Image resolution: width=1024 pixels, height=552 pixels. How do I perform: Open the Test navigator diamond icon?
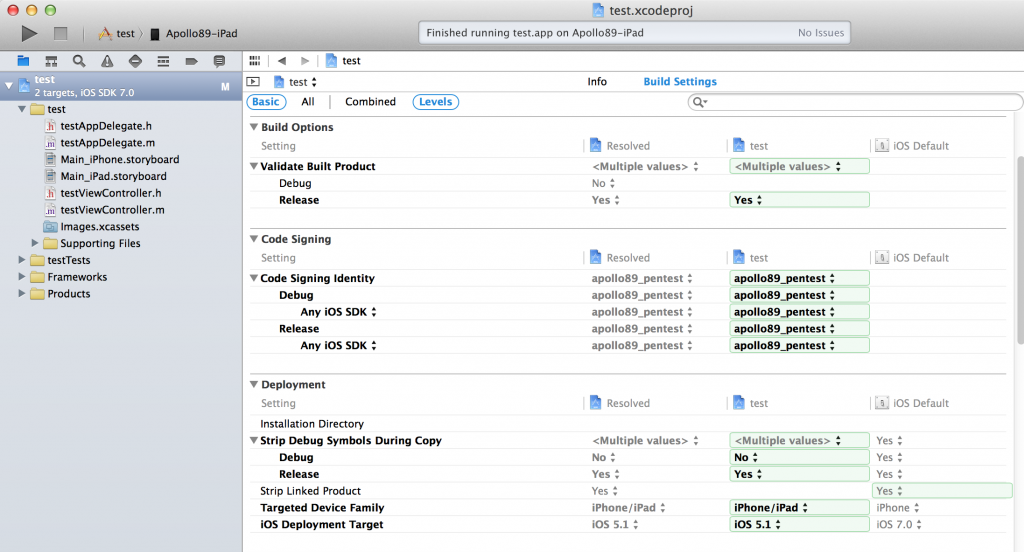pos(135,61)
